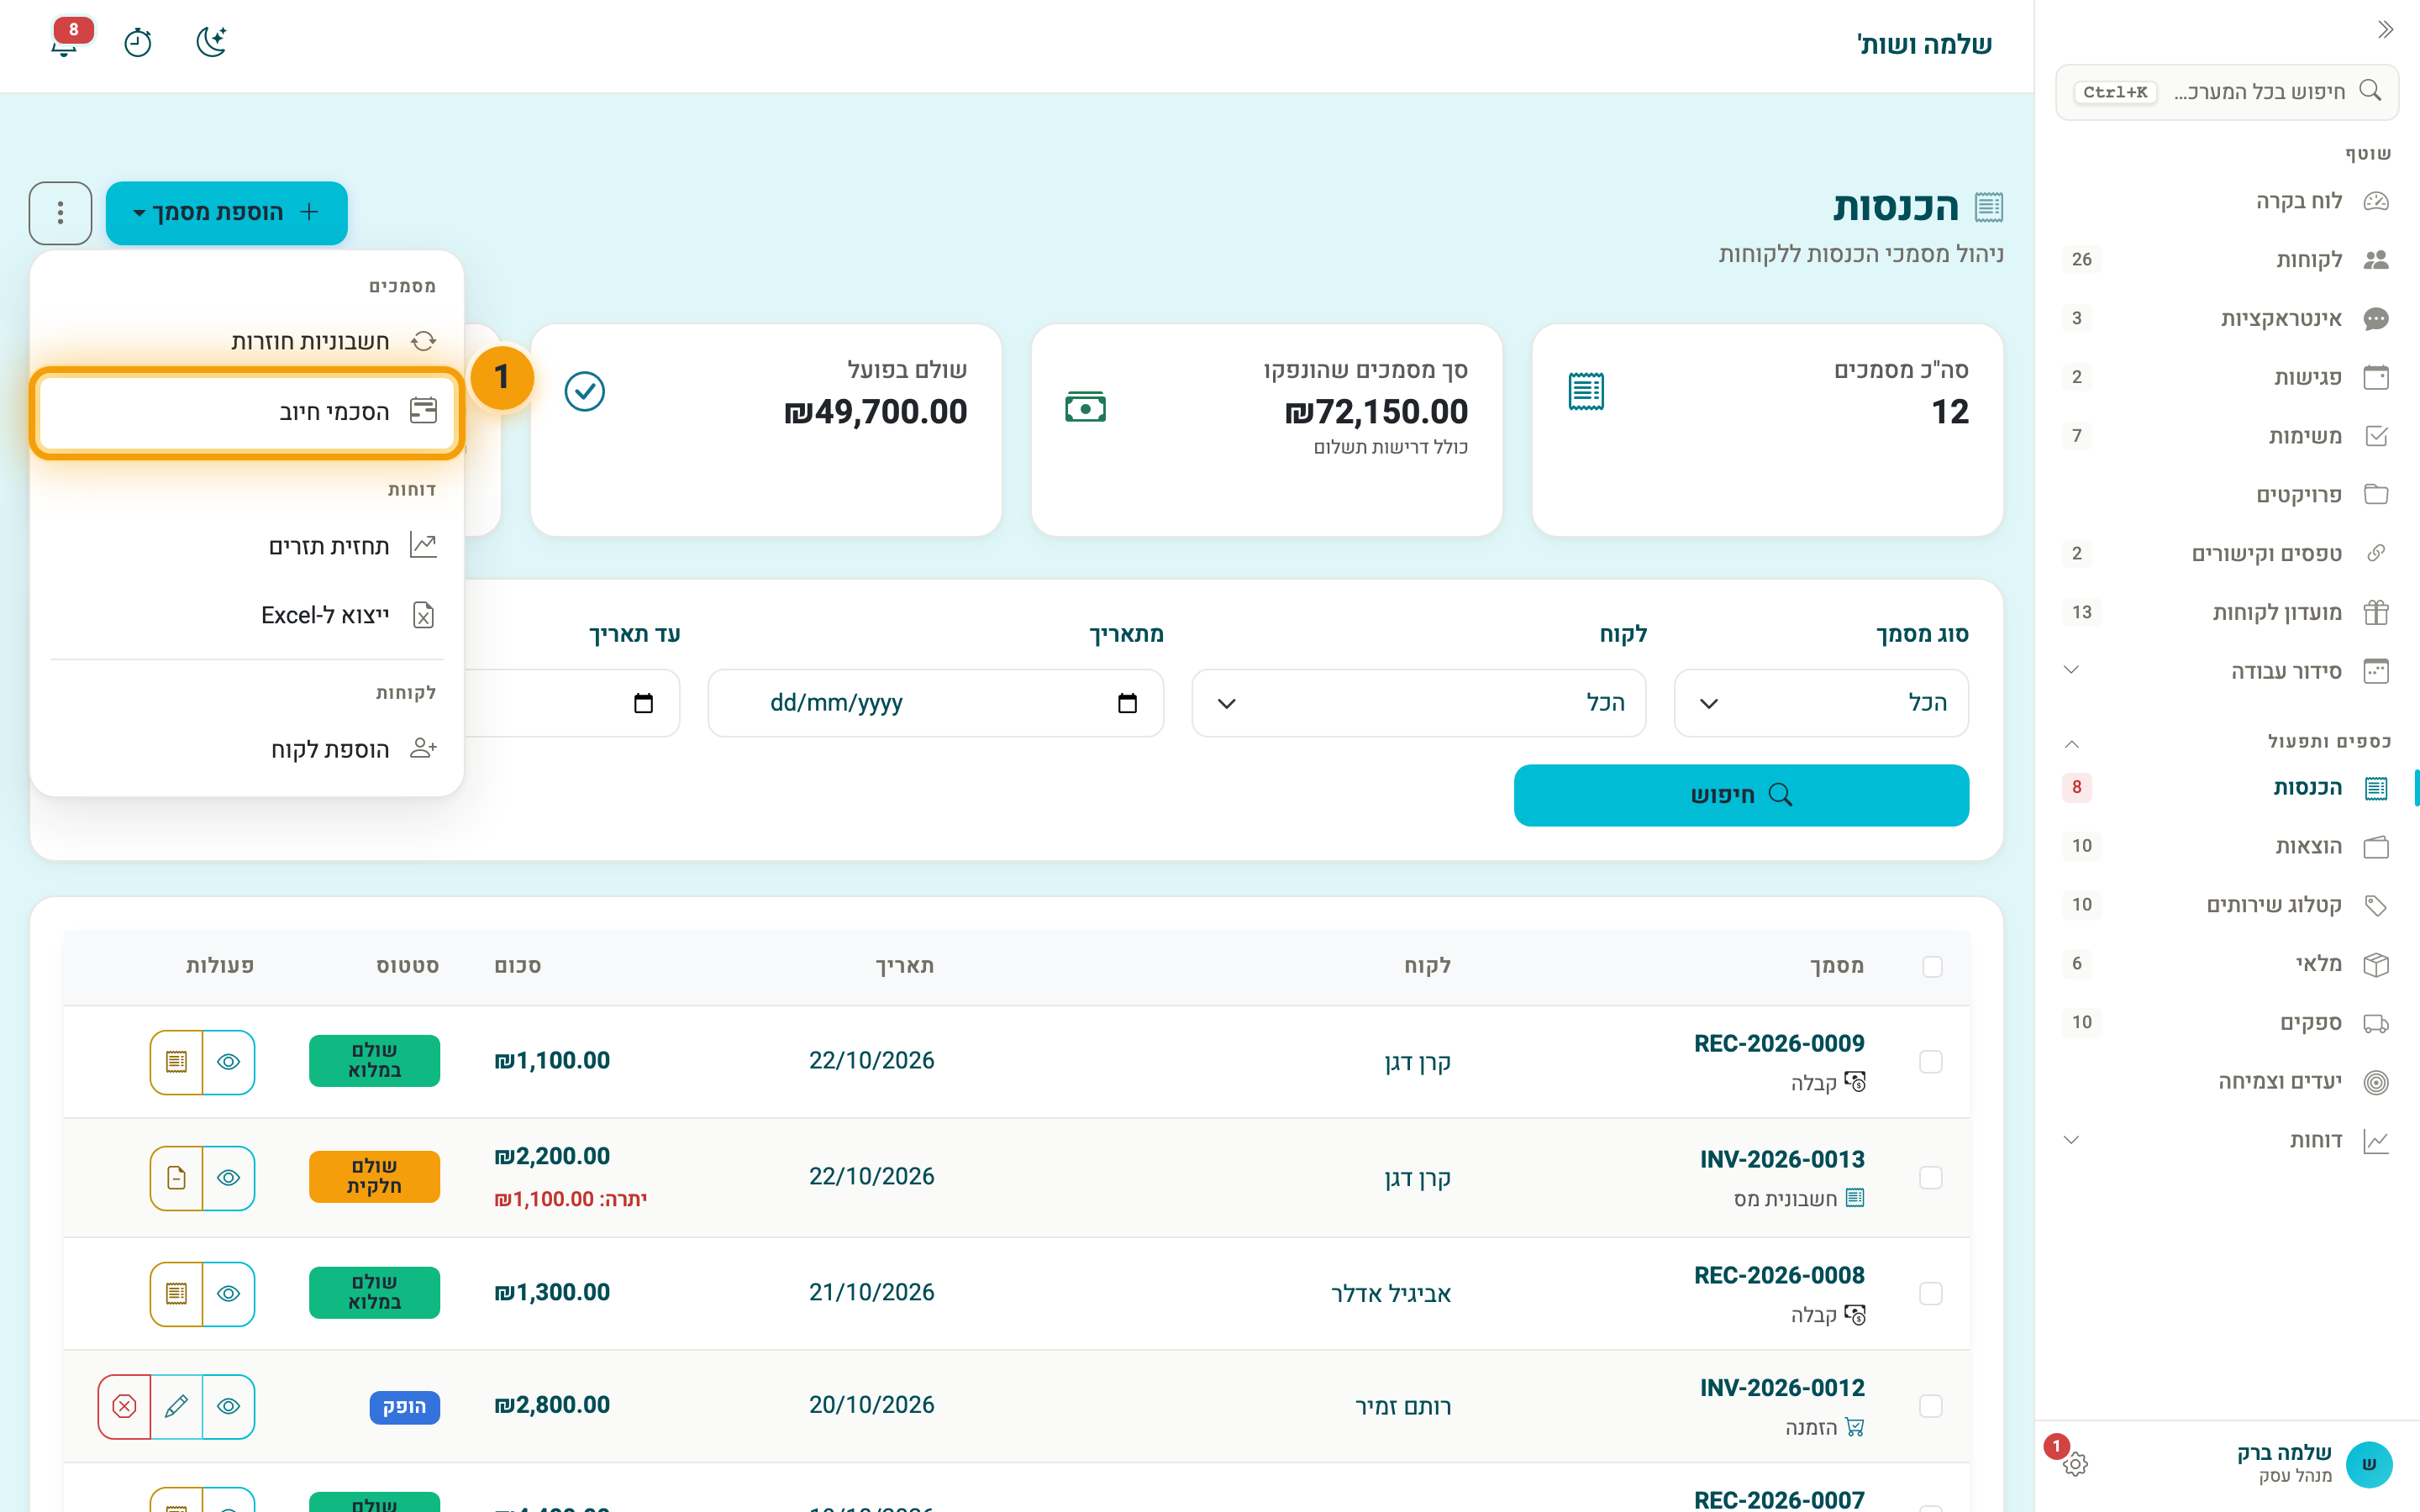Go to הוצאות in sidebar

(x=2228, y=846)
